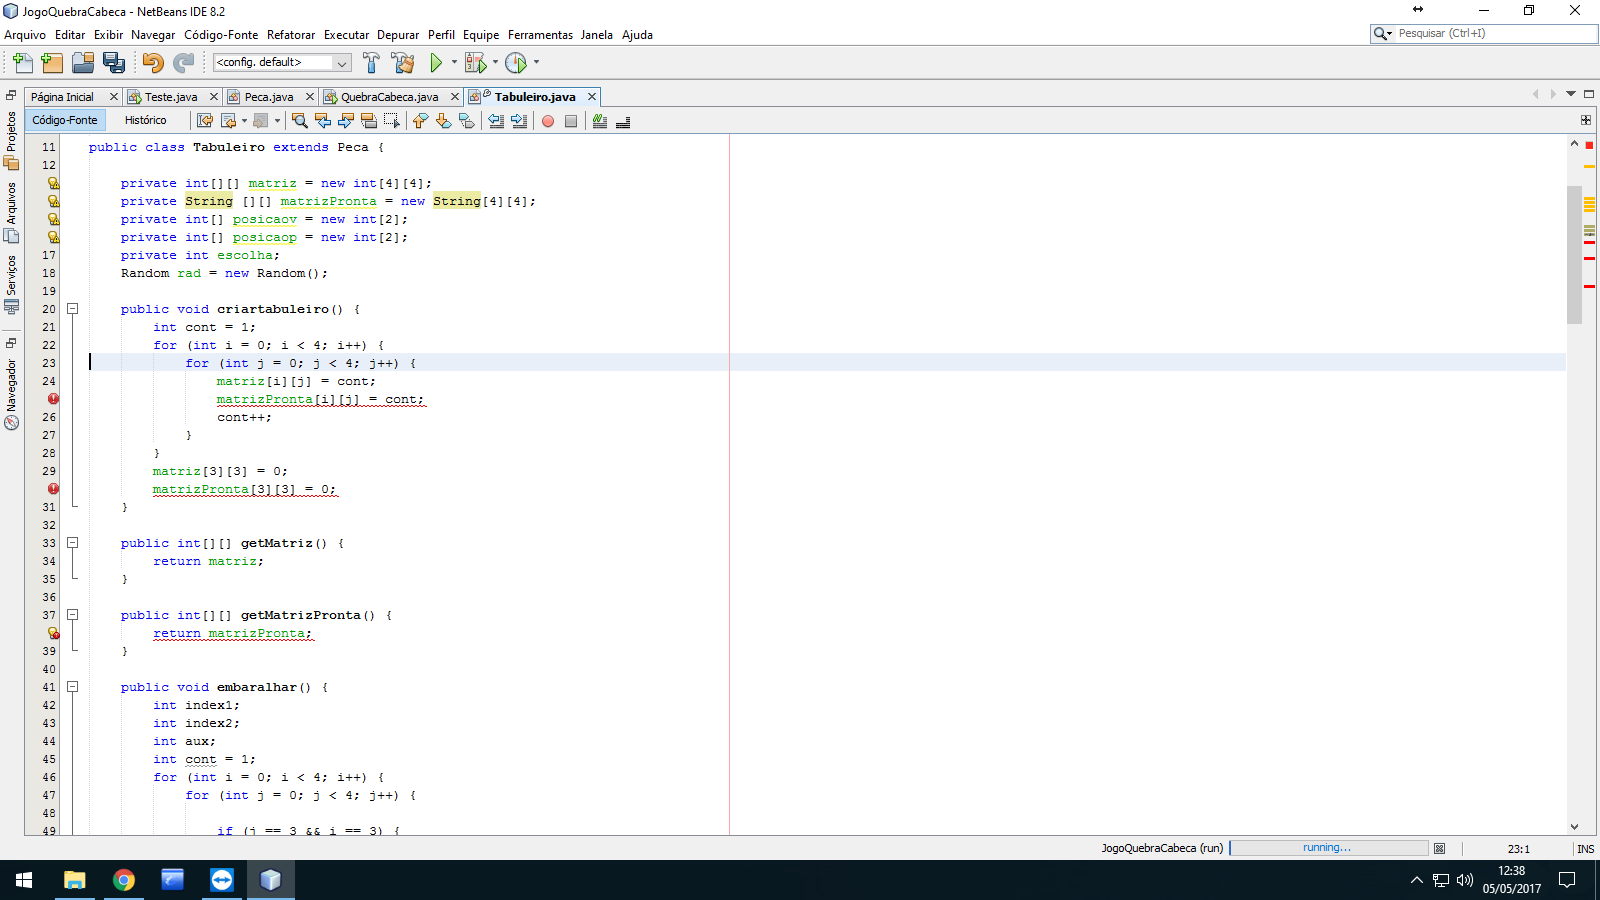Viewport: 1600px width, 900px height.
Task: Click the Save All icon
Action: 114,63
